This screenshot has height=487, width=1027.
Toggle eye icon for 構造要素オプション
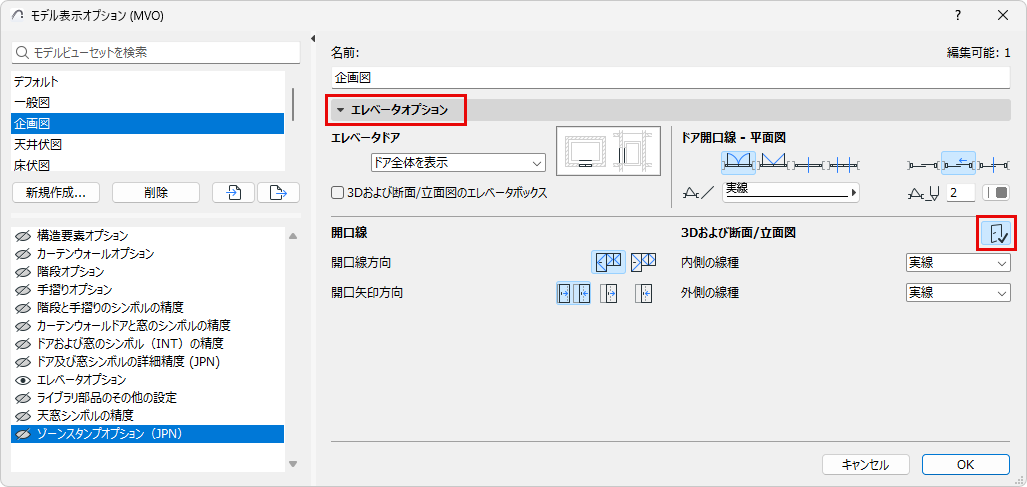pyautogui.click(x=24, y=235)
